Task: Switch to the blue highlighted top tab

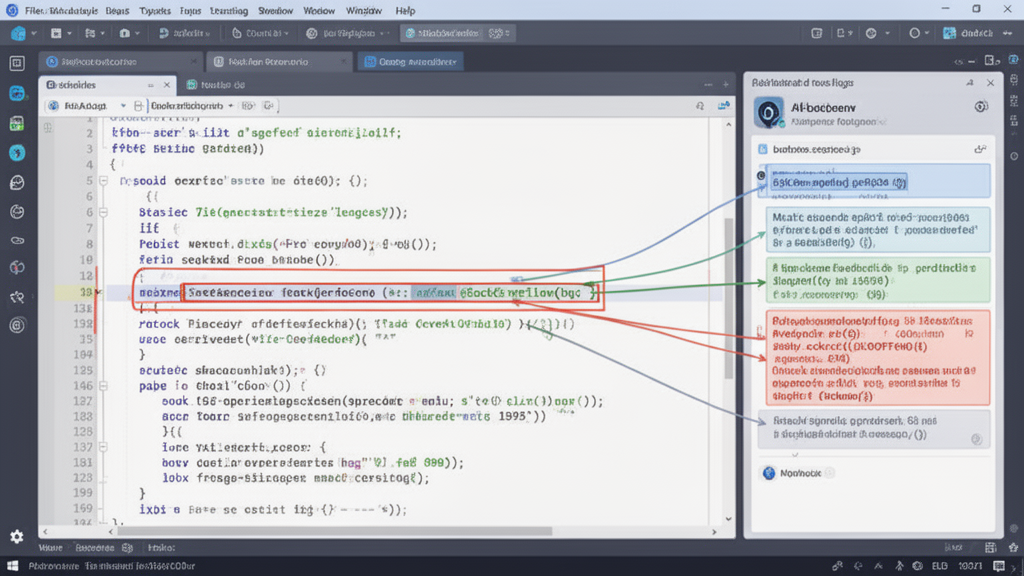Action: [410, 62]
